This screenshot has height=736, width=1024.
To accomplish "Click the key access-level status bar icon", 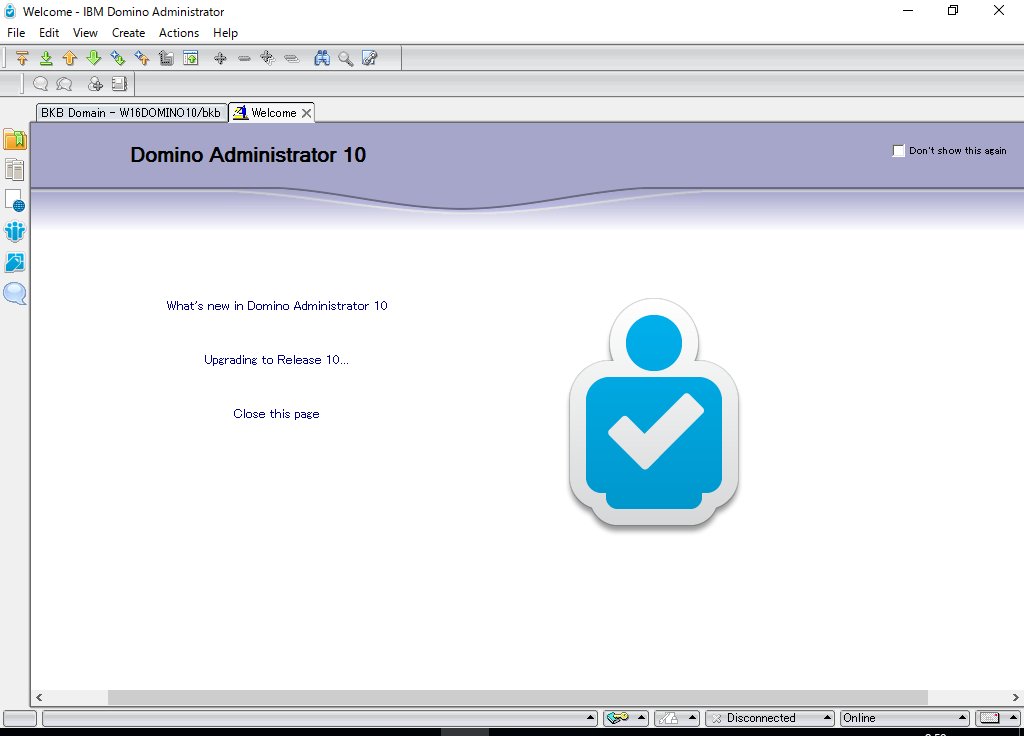I will (617, 718).
